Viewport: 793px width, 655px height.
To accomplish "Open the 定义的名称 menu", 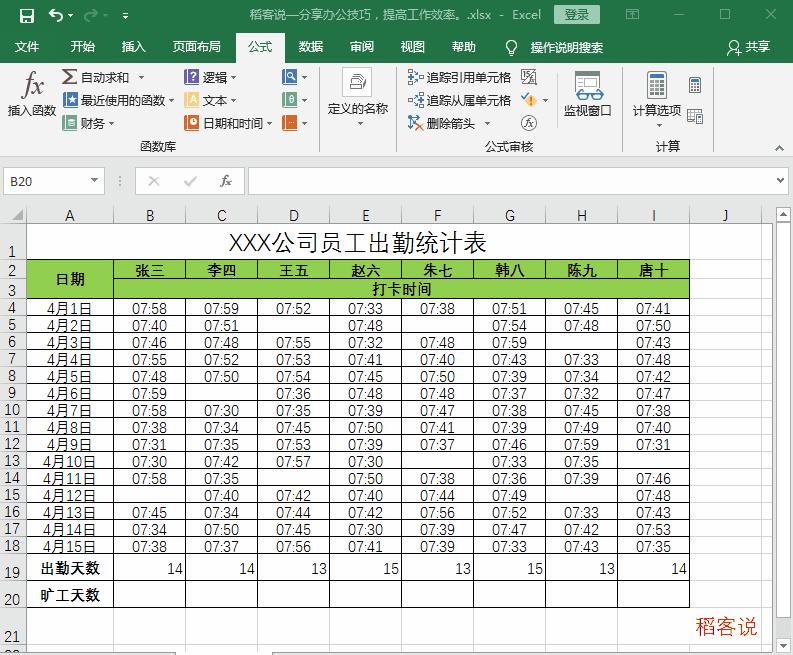I will [x=358, y=97].
